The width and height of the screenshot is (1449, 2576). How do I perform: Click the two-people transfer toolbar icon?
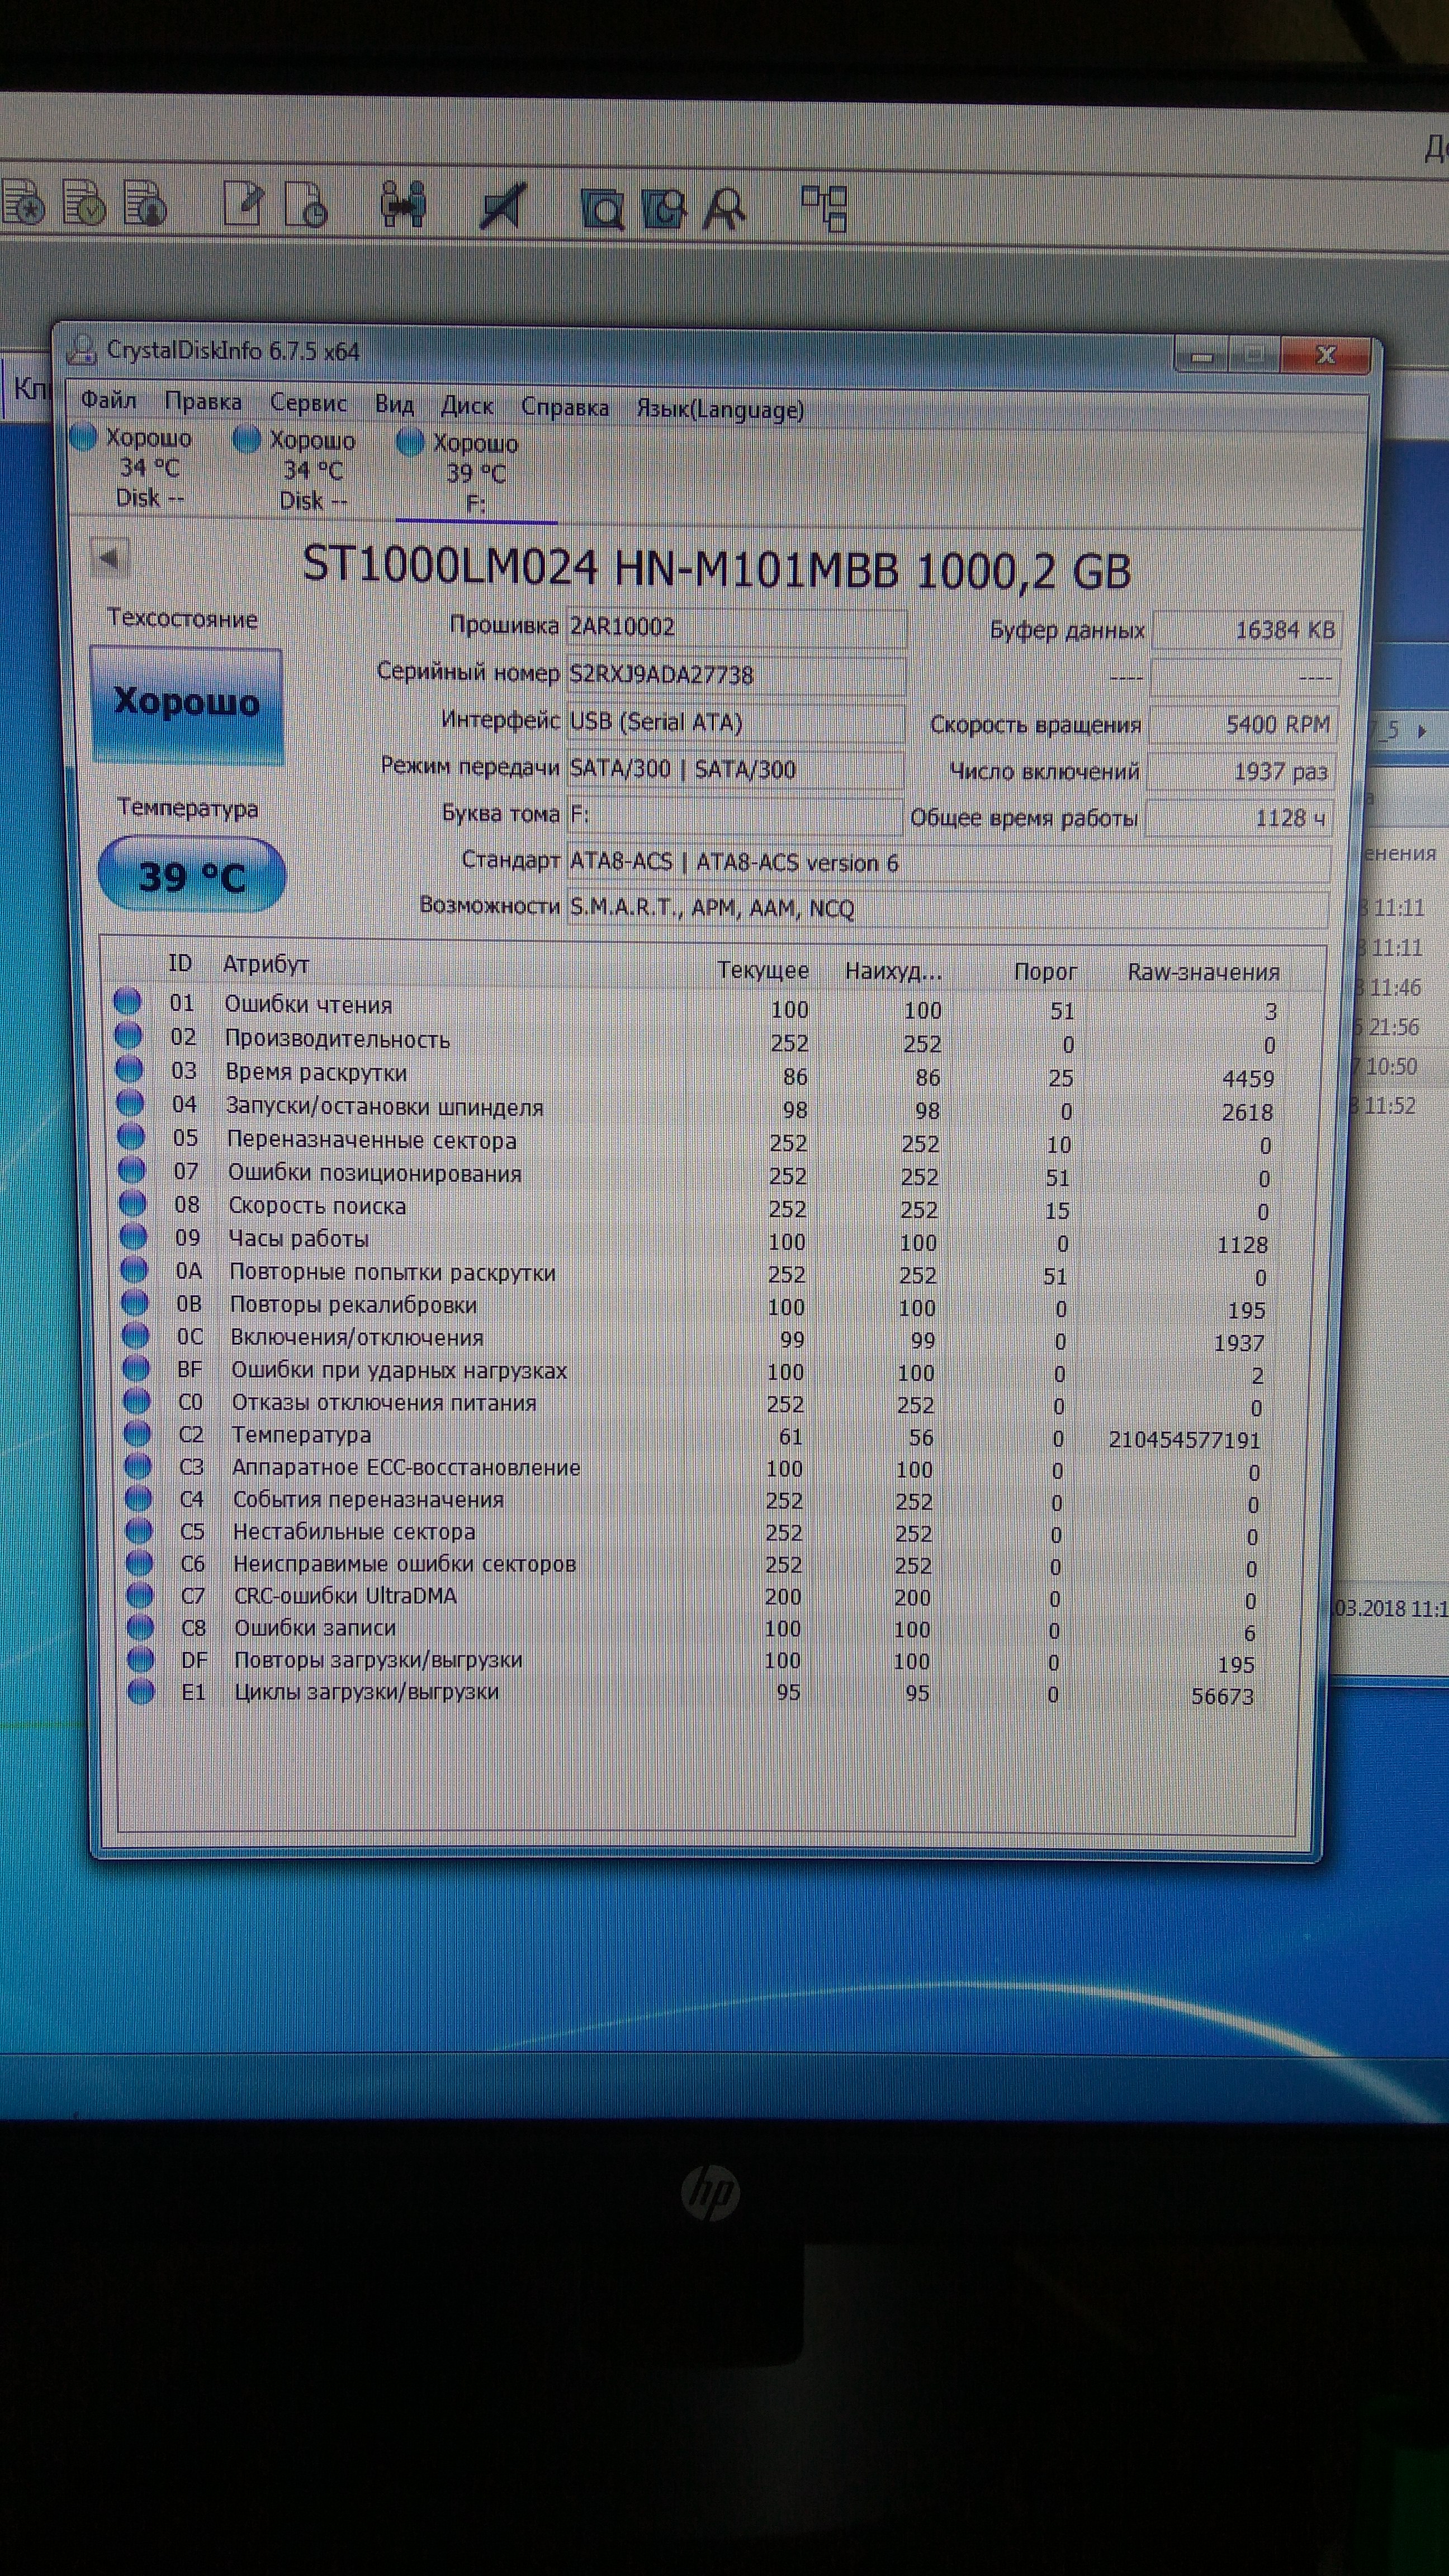405,205
